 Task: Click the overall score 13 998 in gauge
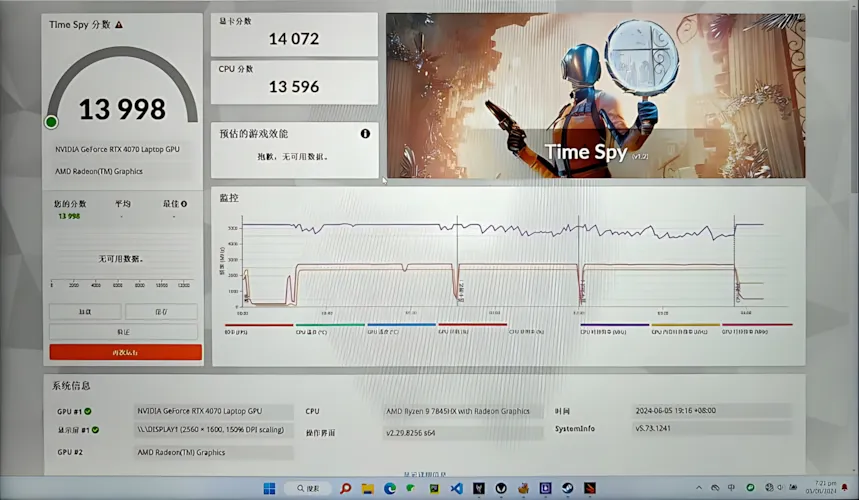[x=122, y=109]
